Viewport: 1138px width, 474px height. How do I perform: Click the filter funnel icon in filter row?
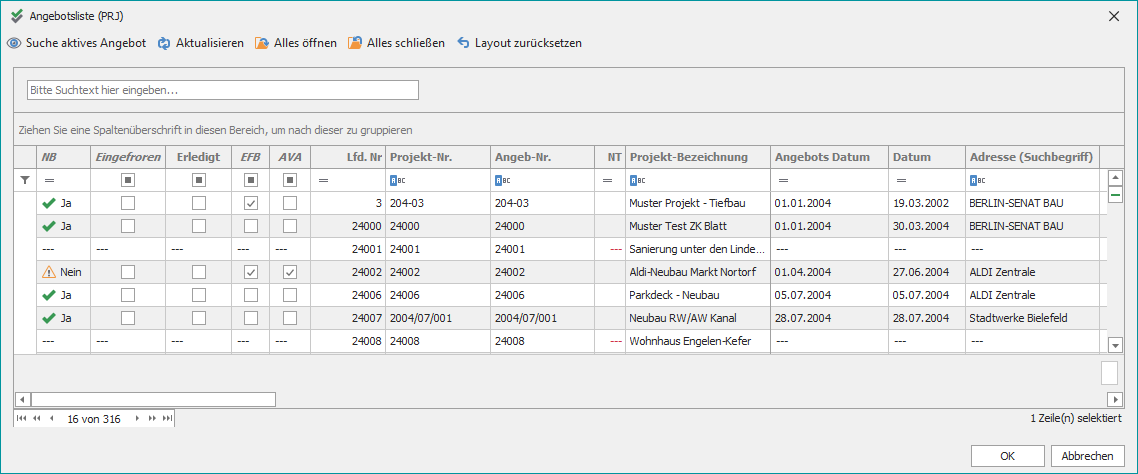pos(25,180)
